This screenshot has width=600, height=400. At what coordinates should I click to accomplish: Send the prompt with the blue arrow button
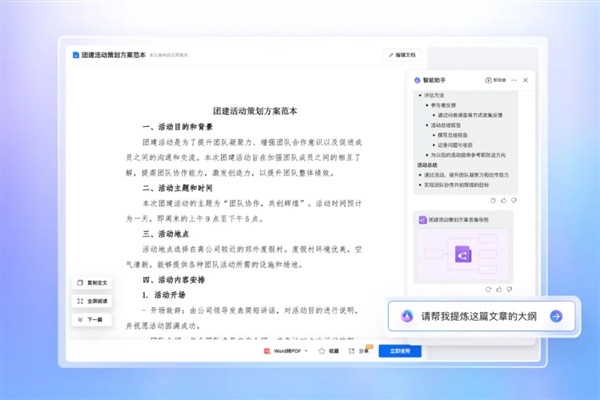click(556, 316)
